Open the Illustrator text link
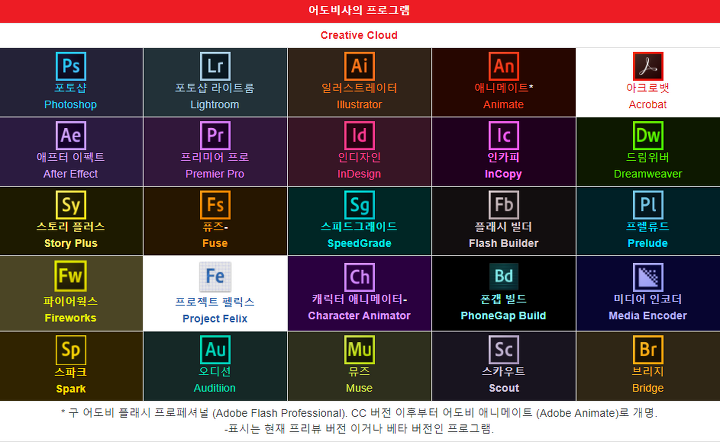Screen dimensions: 720x442 click(359, 105)
